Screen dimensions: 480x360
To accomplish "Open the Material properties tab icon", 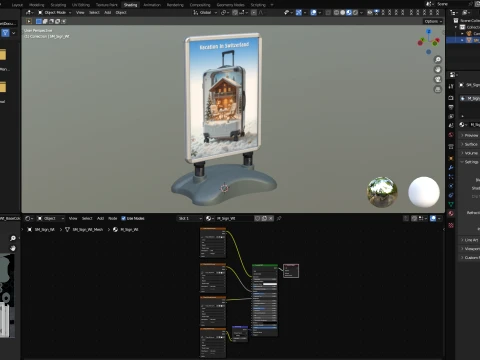I will (451, 213).
